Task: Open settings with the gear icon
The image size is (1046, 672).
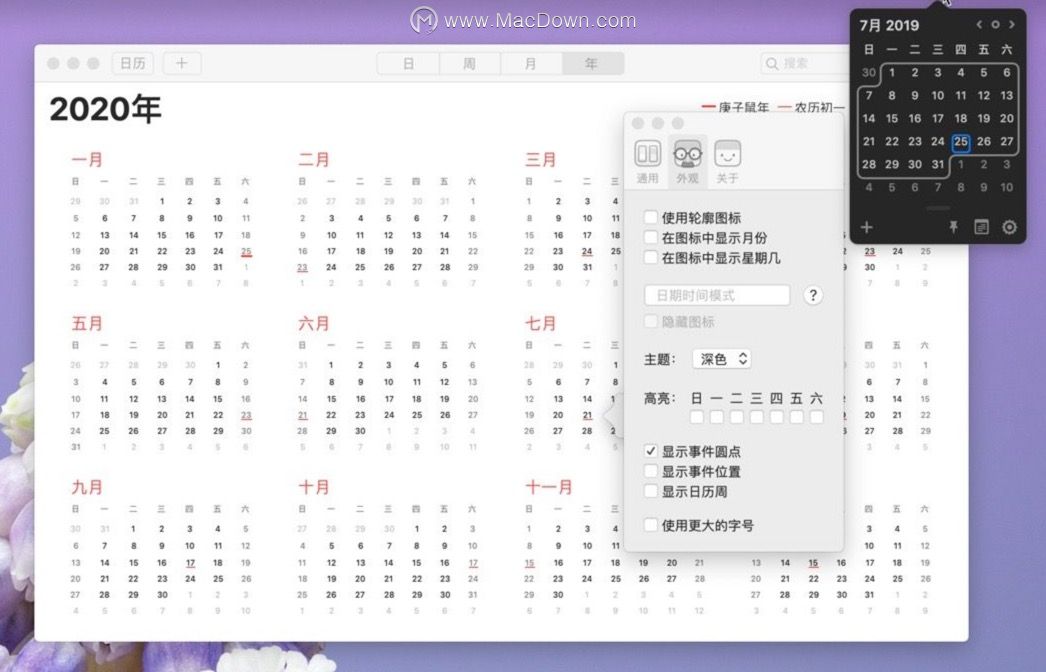Action: (x=1009, y=228)
